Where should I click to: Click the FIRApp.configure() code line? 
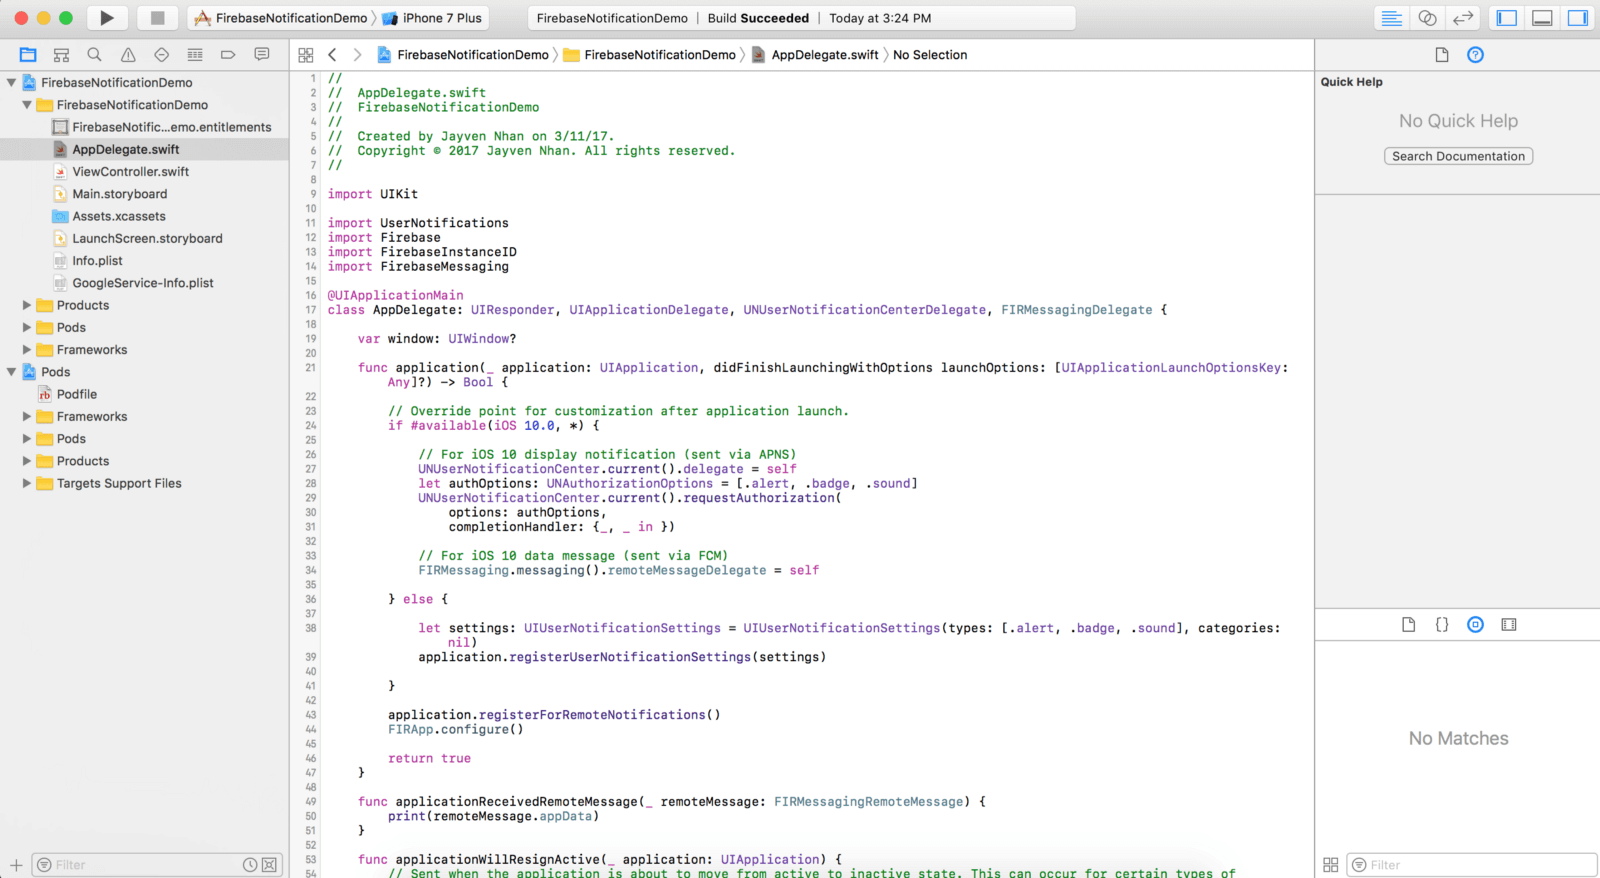coord(455,730)
